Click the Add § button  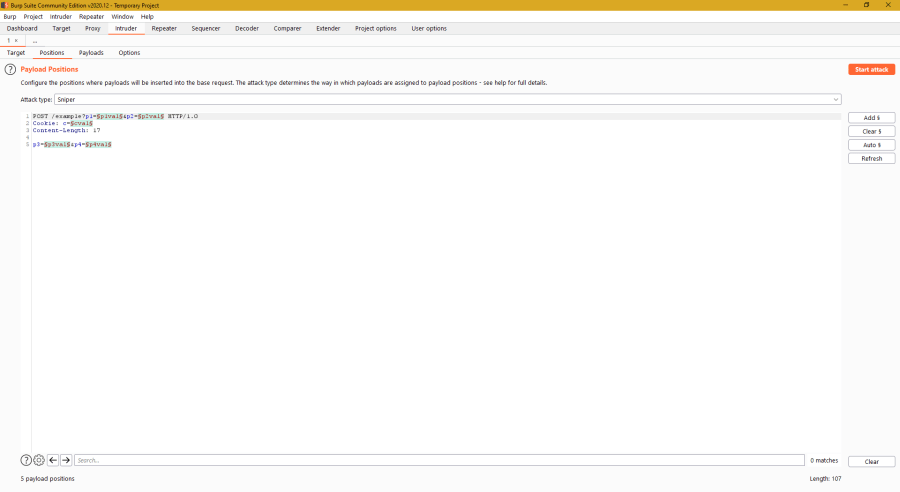pos(871,117)
